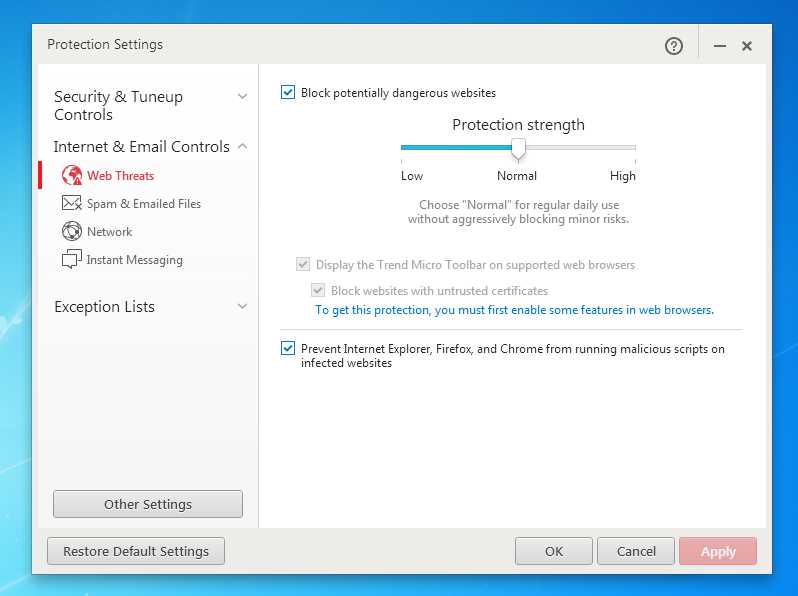Click the Spam & Emailed Files envelope icon

(71, 204)
